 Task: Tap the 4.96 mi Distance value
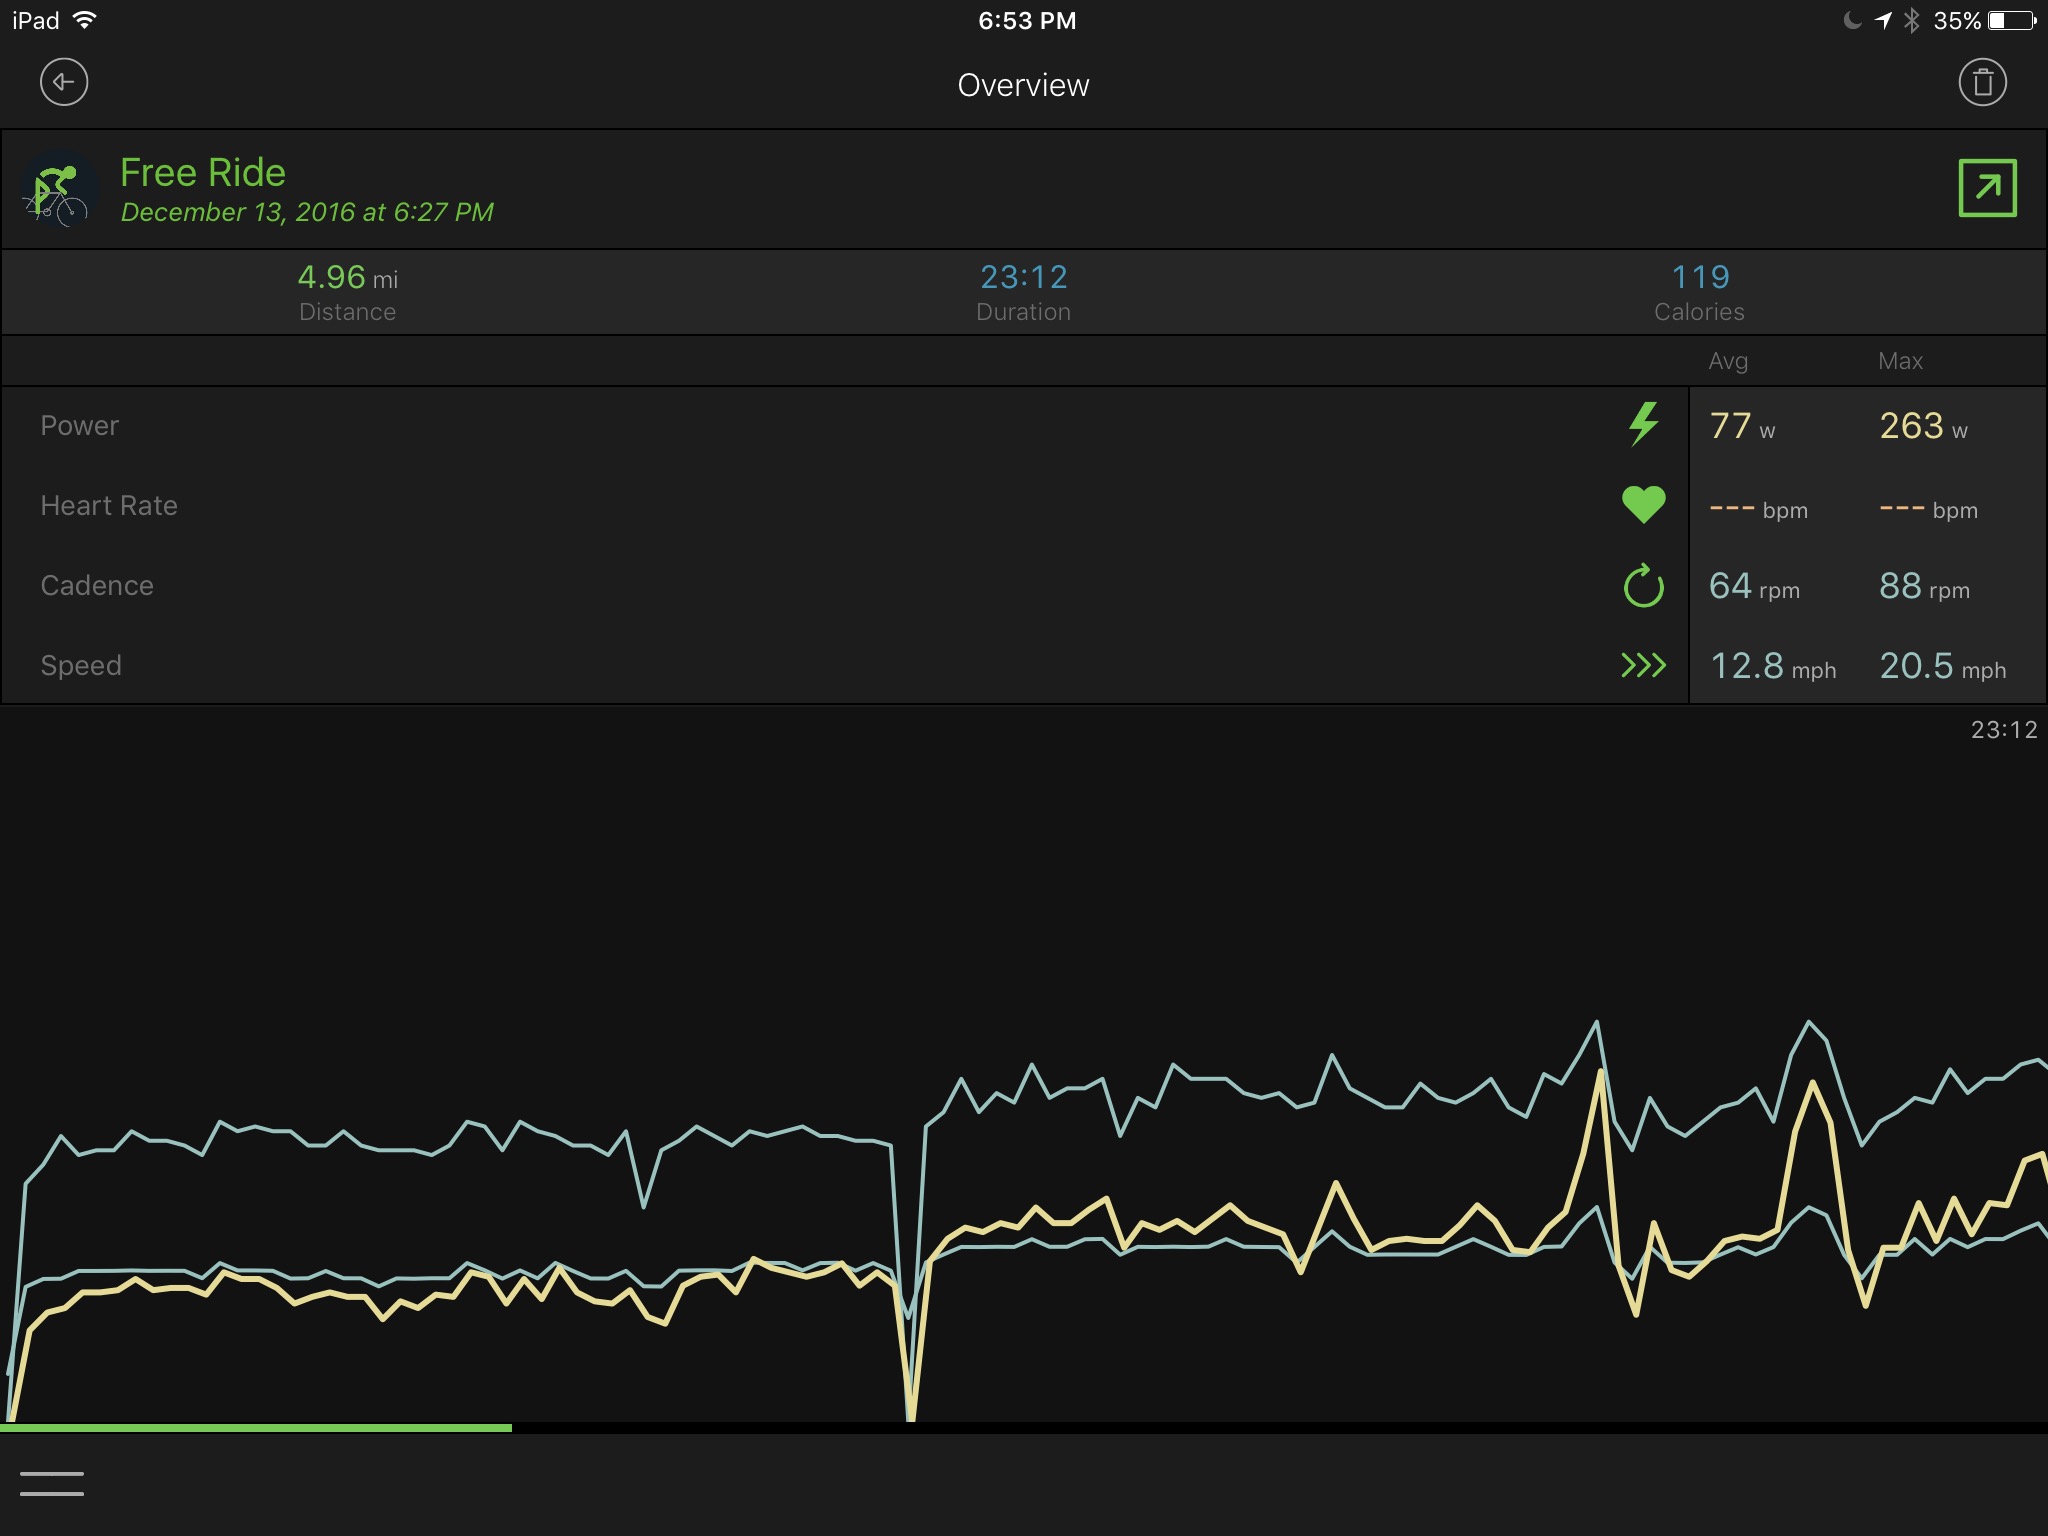point(348,277)
